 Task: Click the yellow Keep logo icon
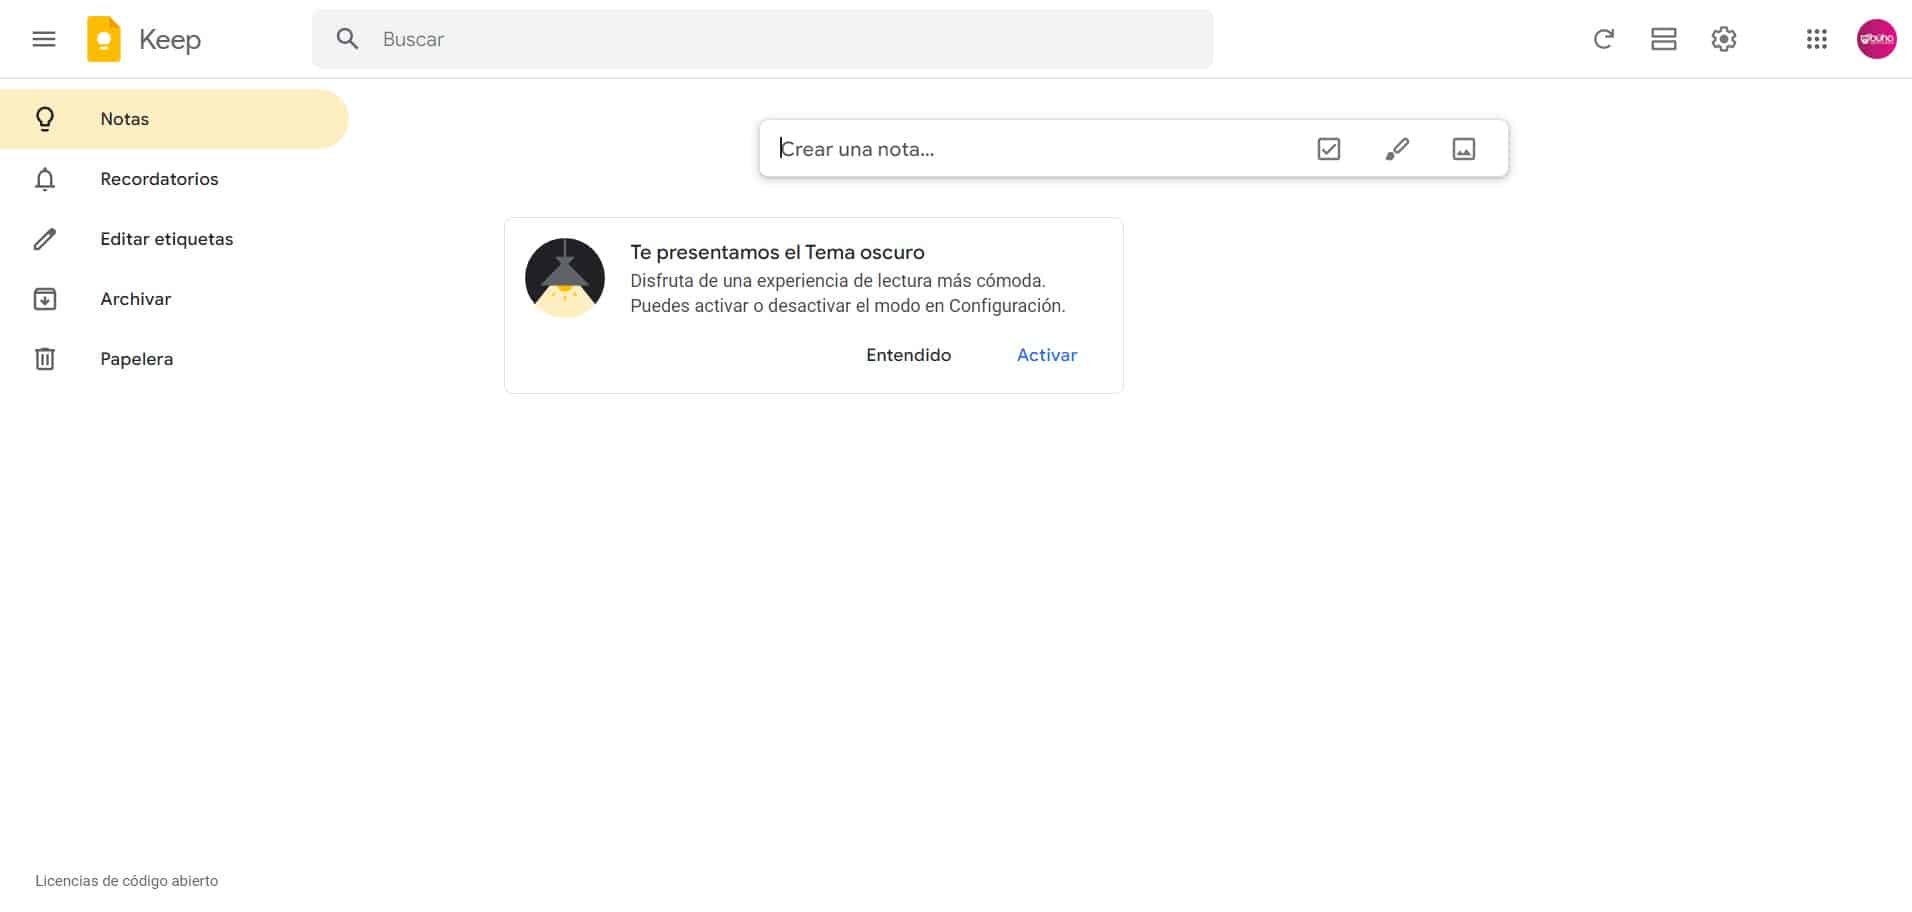click(104, 39)
